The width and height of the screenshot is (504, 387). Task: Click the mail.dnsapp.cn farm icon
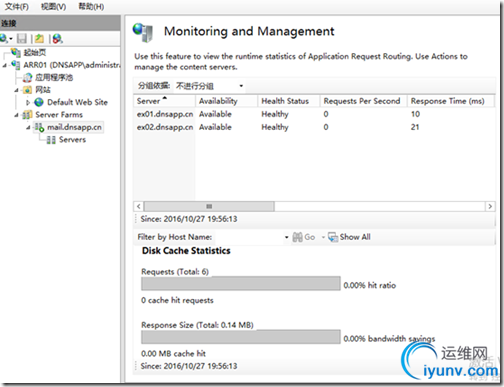click(x=39, y=127)
